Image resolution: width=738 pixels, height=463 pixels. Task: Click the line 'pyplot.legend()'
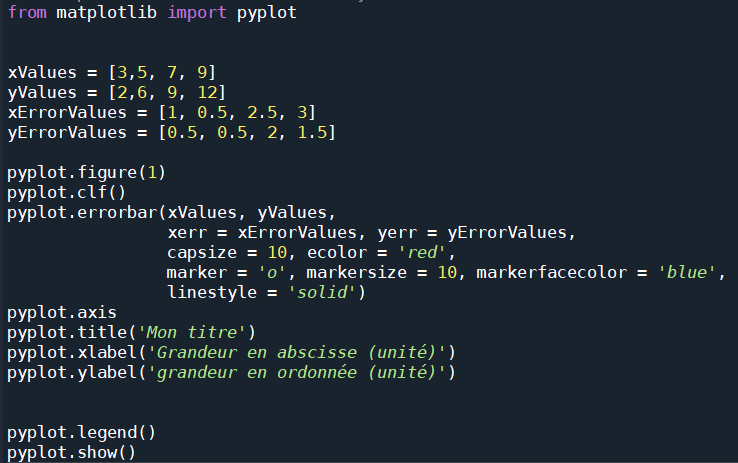[x=81, y=433]
